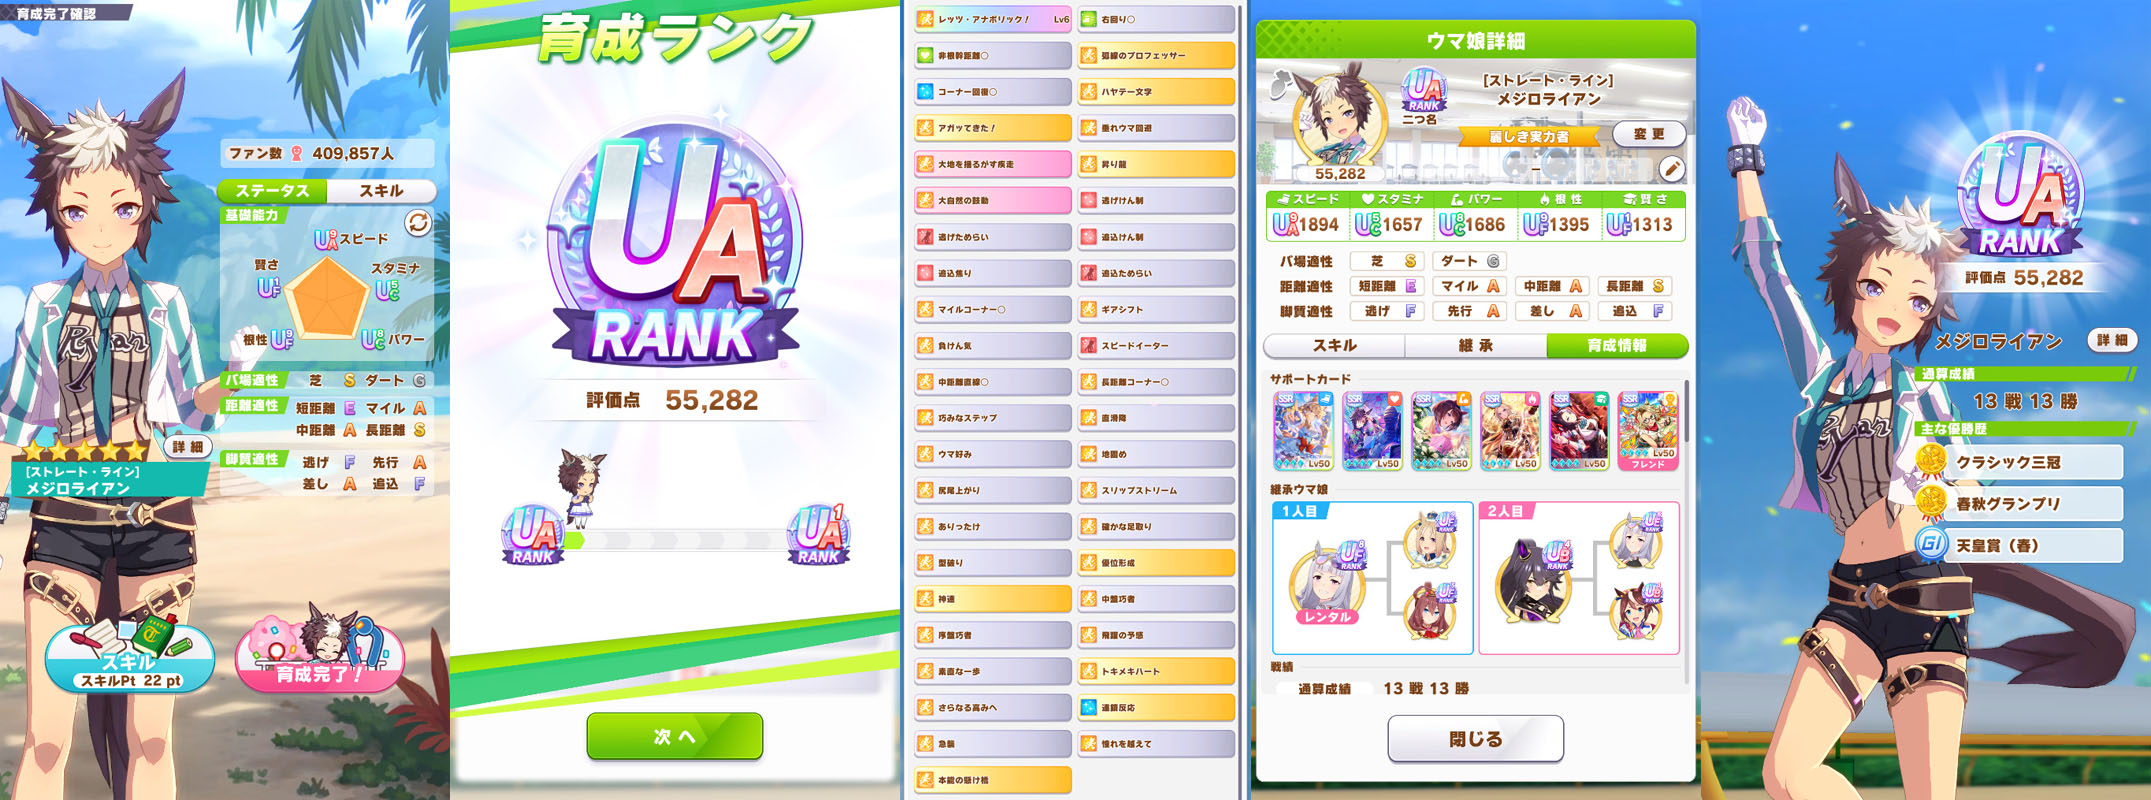Open the 継承 tab in details window
The height and width of the screenshot is (800, 2151).
coord(1475,346)
